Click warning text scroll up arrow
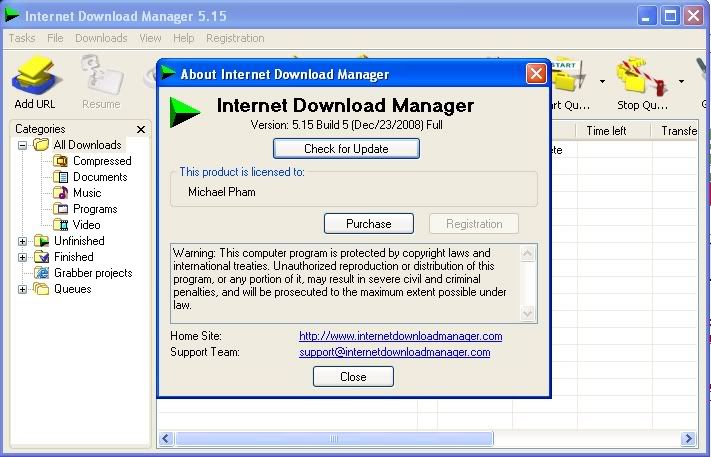 point(527,253)
